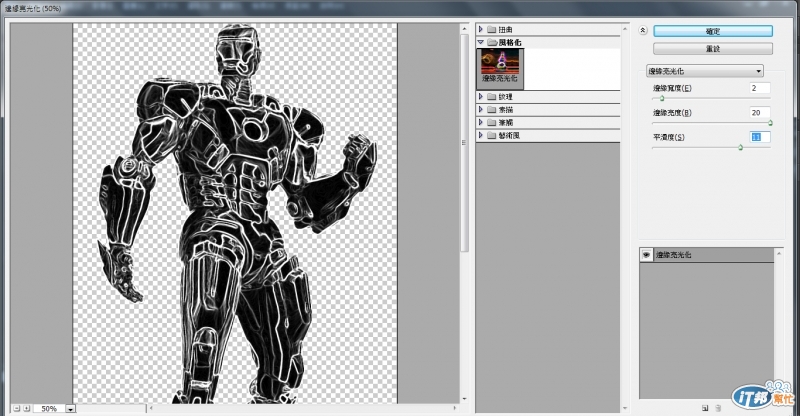The image size is (800, 416).
Task: Expand the 筆觸 filter folder triangle
Action: pyautogui.click(x=481, y=122)
